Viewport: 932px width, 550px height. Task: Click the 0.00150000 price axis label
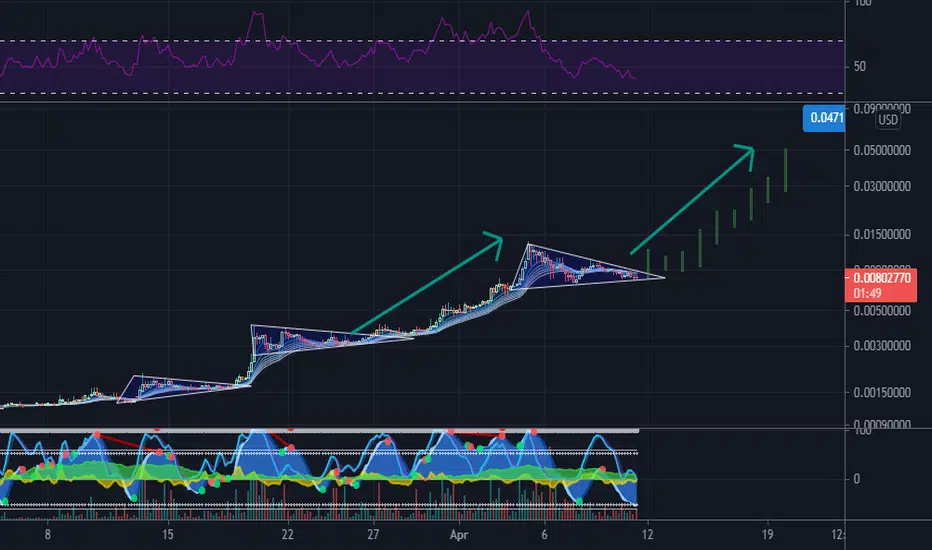tap(881, 392)
